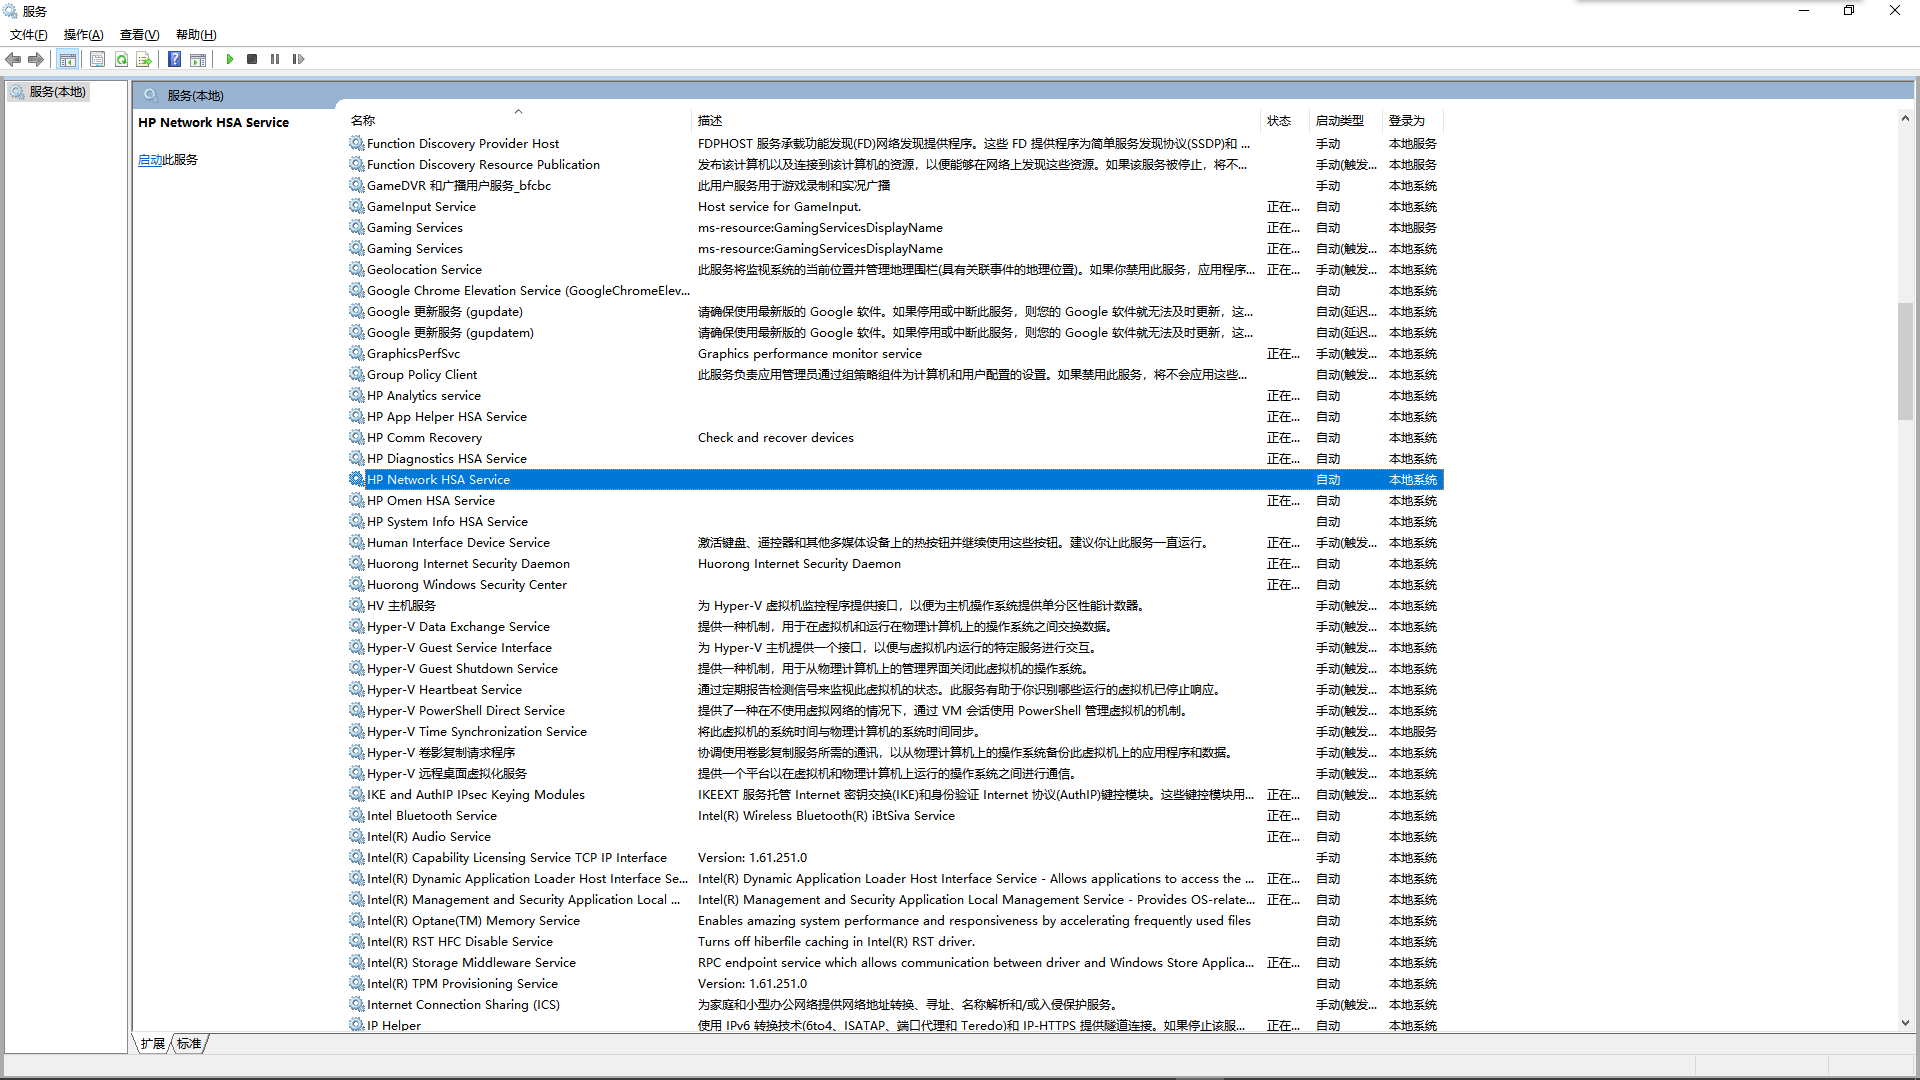Select Huorong Internet Security Daemon service
Screen dimensions: 1920x1080
point(895,563)
